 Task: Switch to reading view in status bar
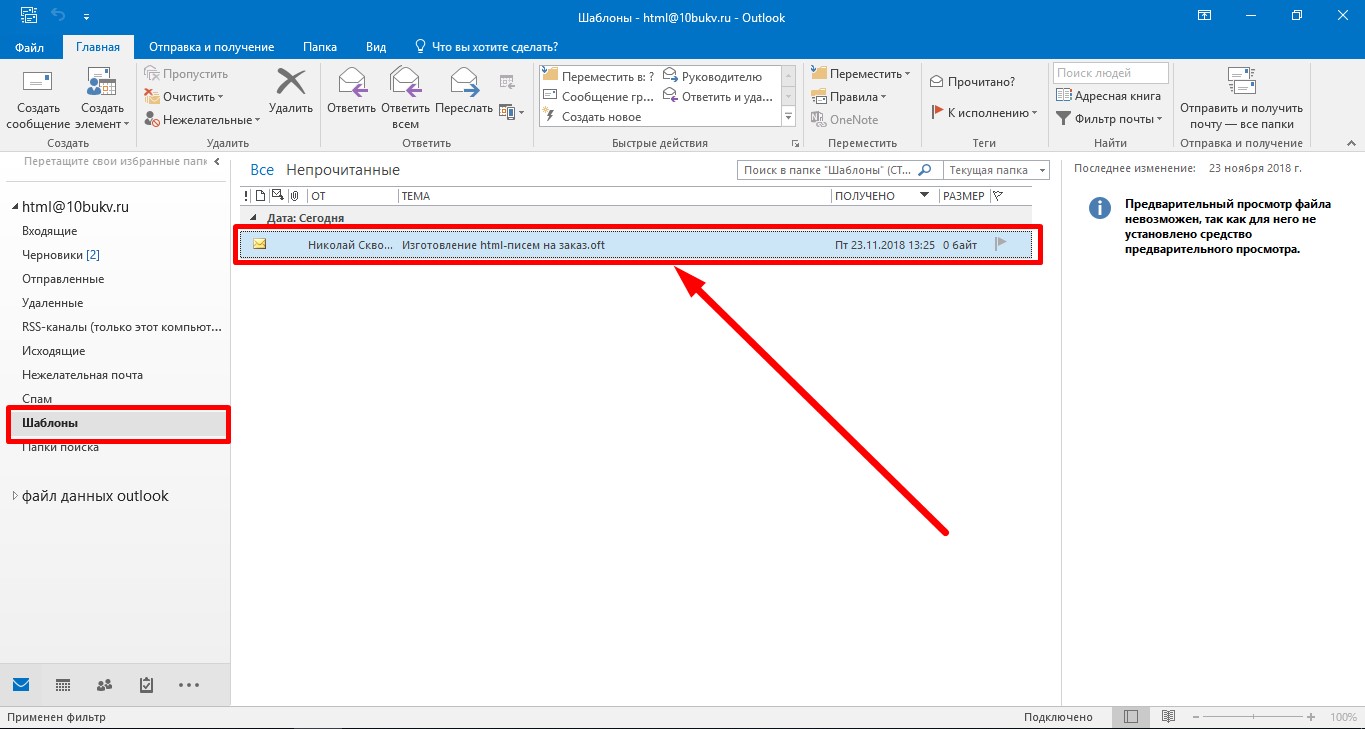[x=1167, y=717]
